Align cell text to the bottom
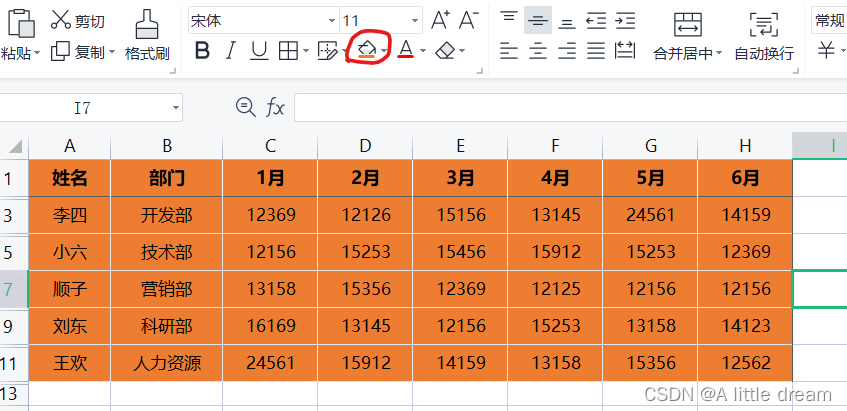Viewport: 847px width, 411px height. 567,21
